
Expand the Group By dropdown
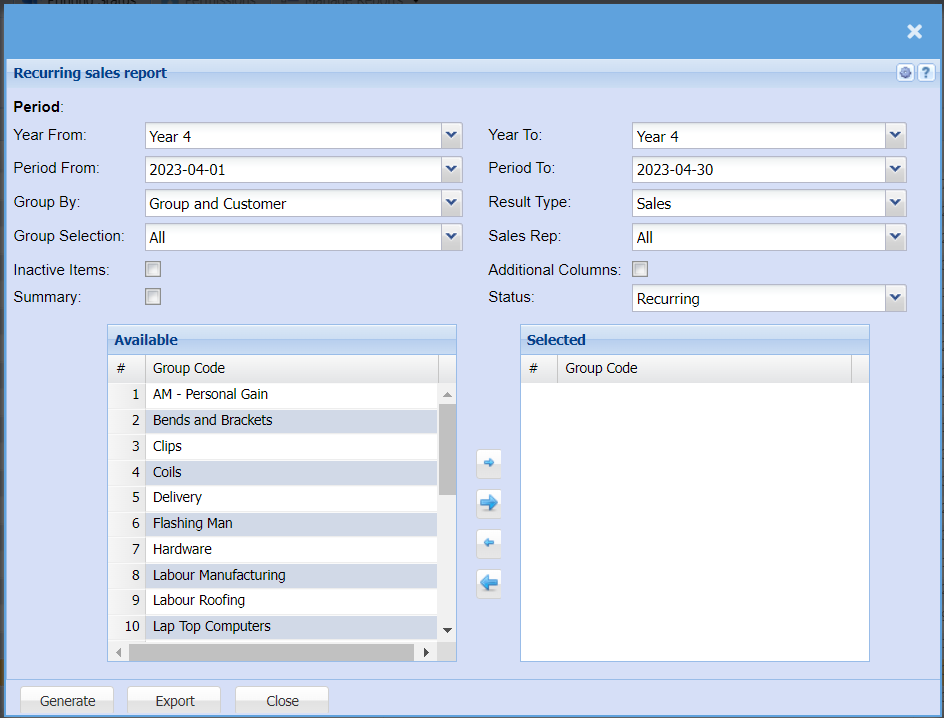point(452,203)
